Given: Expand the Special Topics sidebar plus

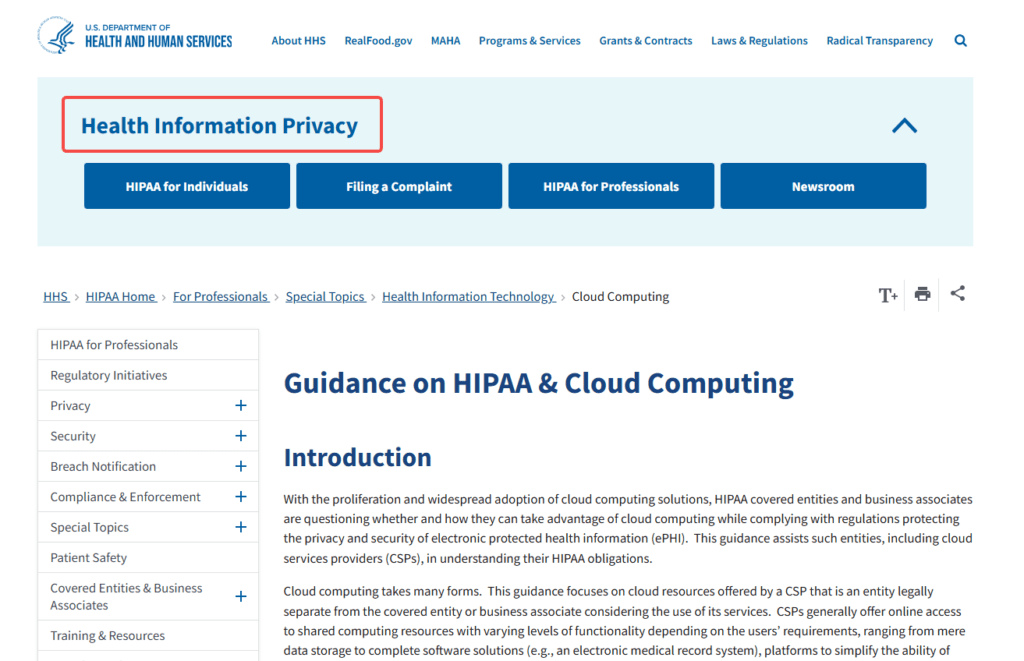Looking at the screenshot, I should pyautogui.click(x=240, y=527).
